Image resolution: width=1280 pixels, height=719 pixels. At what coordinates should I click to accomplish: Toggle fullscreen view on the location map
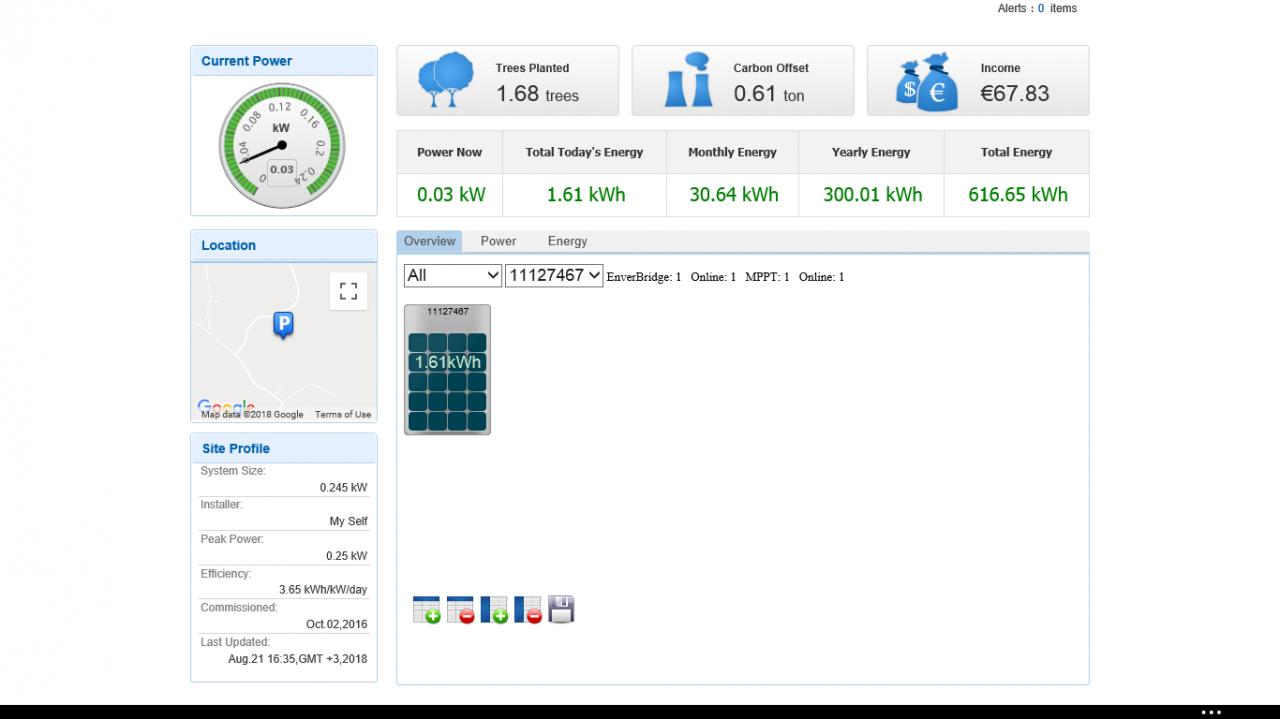pos(348,291)
